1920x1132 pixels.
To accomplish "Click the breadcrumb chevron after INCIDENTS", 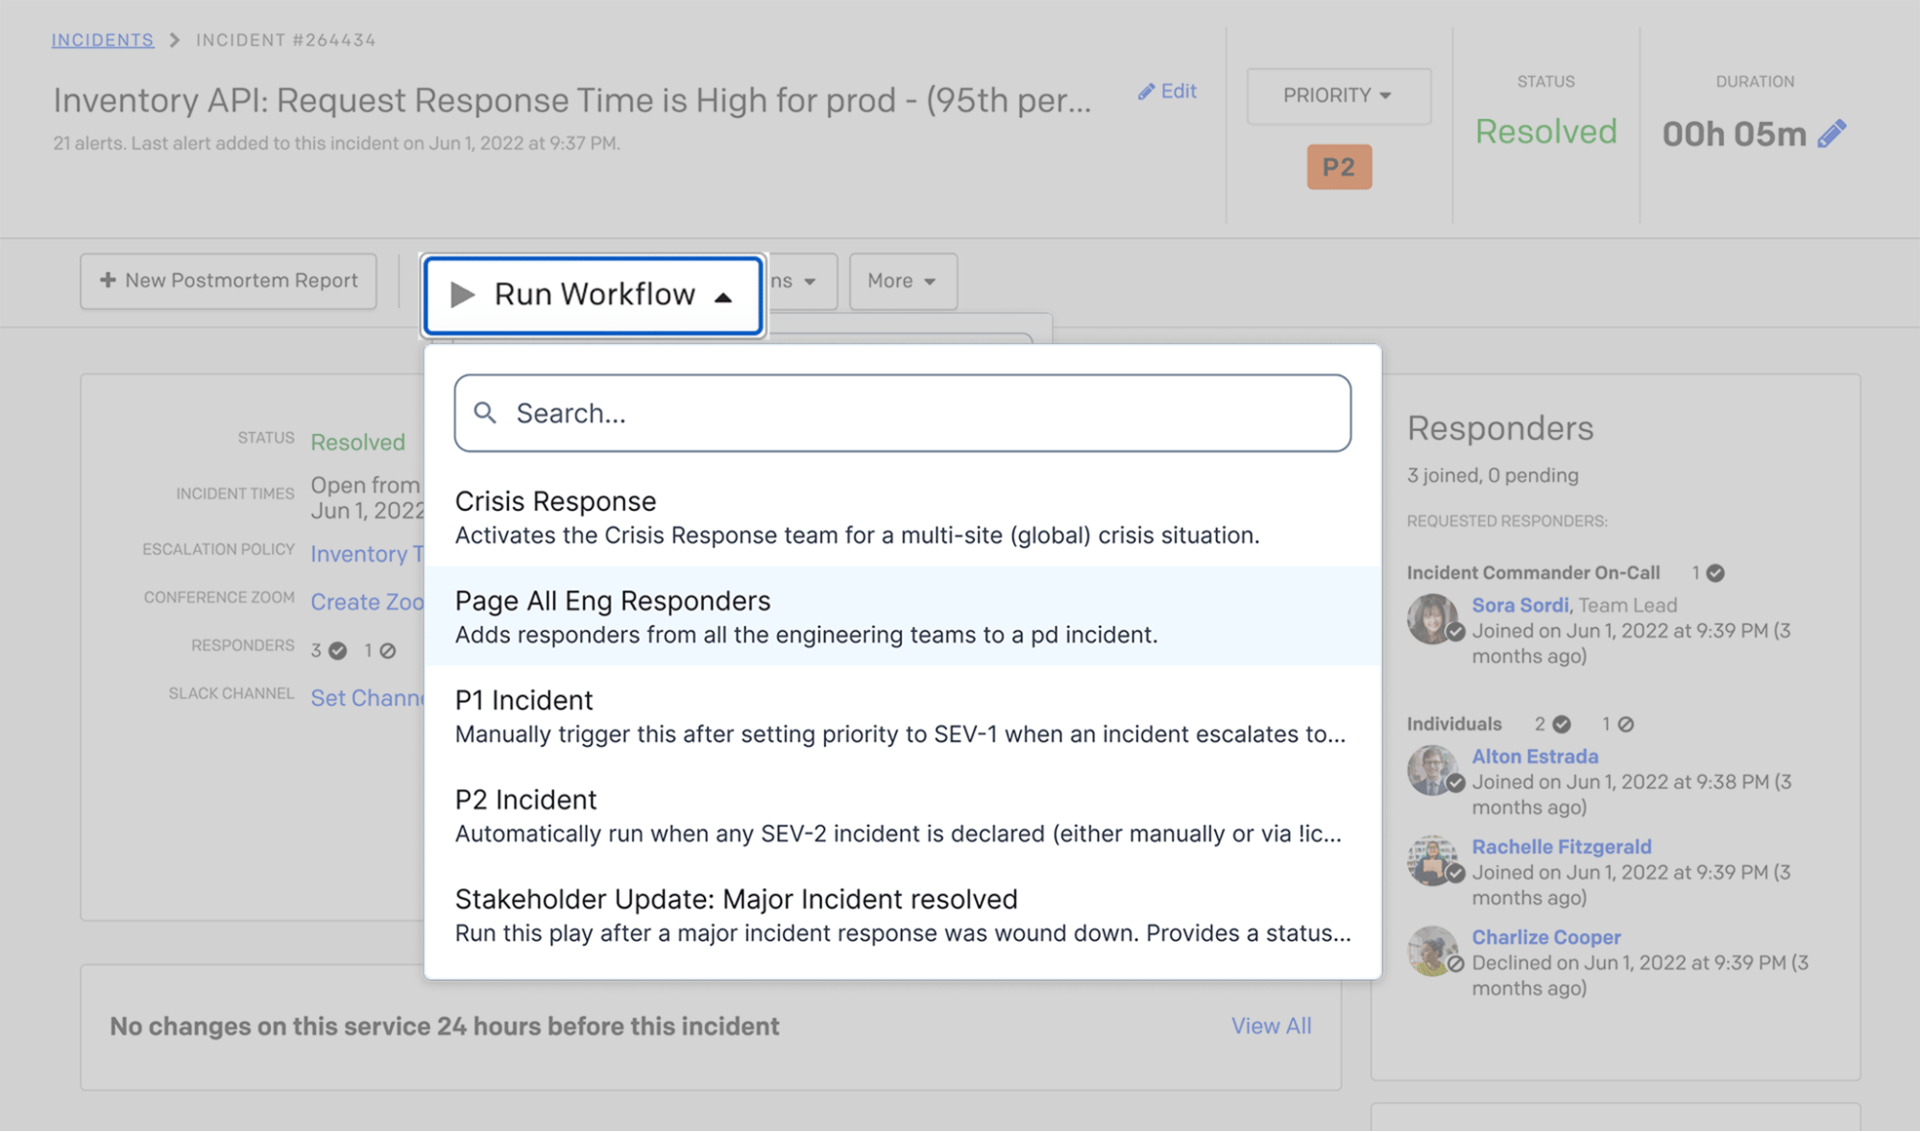I will [174, 40].
